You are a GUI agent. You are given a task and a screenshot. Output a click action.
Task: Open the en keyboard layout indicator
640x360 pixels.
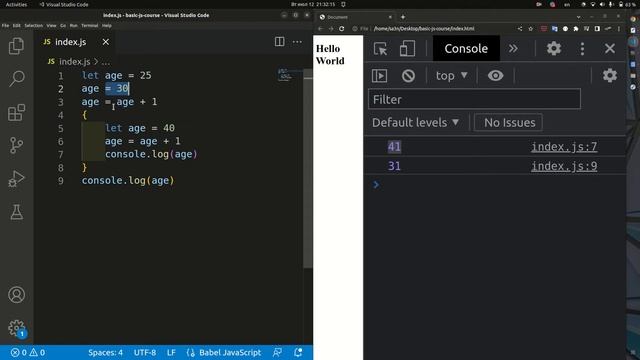click(567, 4)
